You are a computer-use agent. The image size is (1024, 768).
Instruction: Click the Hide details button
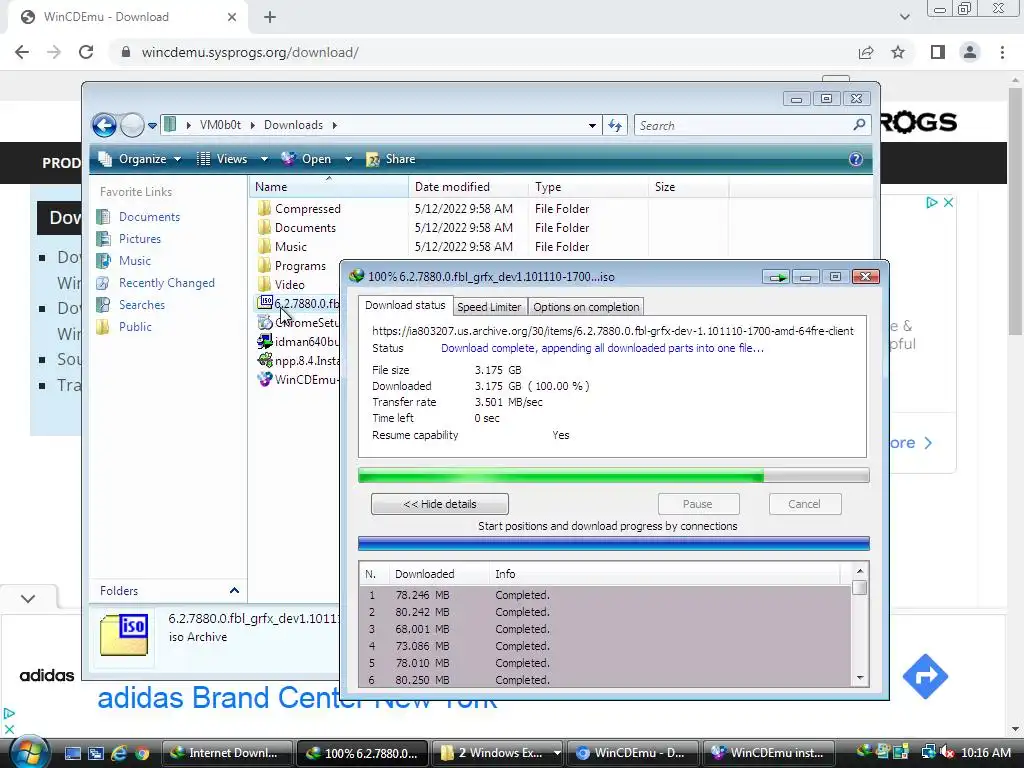pyautogui.click(x=440, y=504)
